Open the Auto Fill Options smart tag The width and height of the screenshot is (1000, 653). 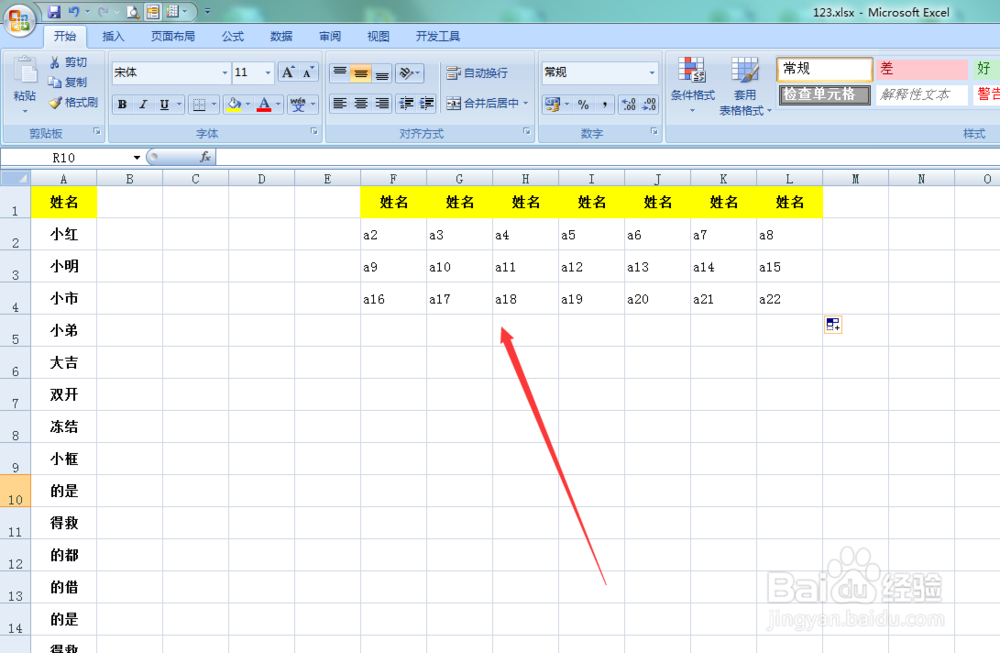point(833,325)
